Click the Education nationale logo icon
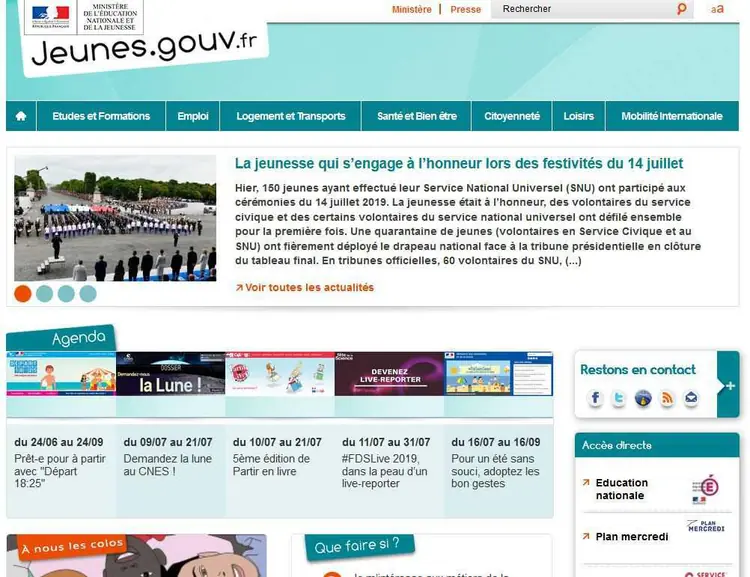750x577 pixels. pos(706,488)
